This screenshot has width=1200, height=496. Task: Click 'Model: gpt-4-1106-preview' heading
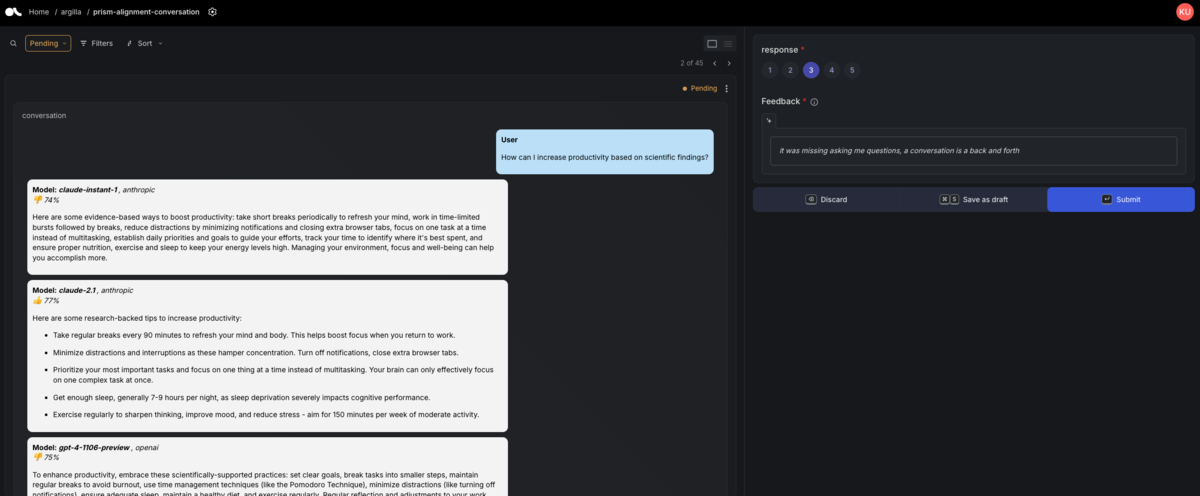pos(81,447)
